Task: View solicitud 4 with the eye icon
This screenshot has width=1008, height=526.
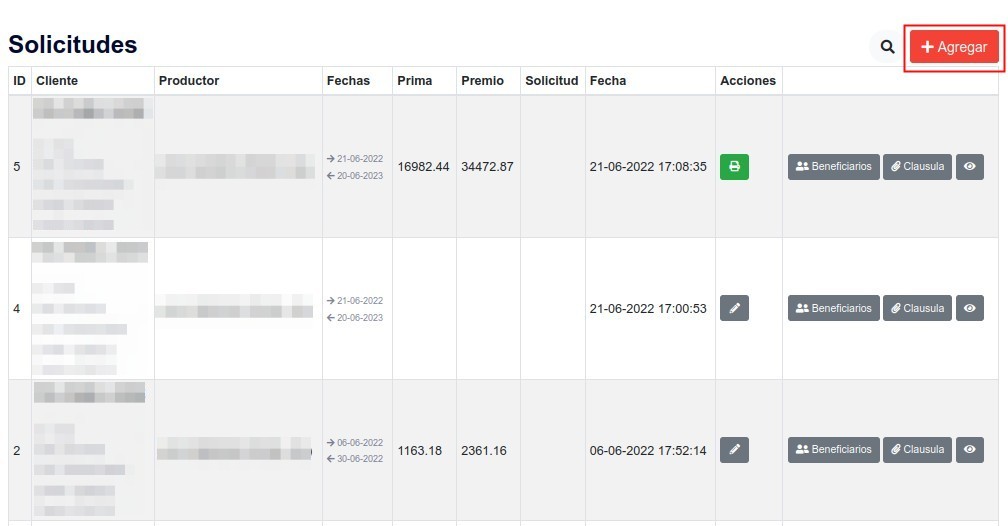Action: 970,309
